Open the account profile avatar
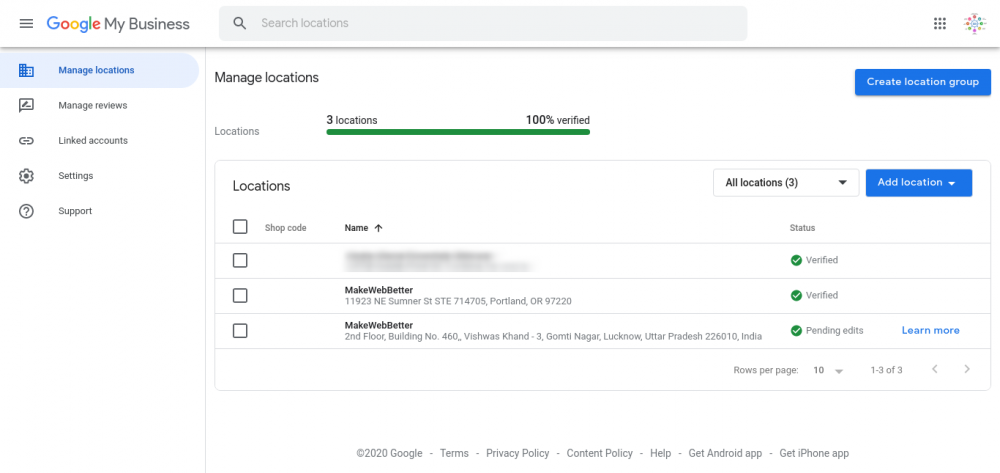This screenshot has height=473, width=1000. coord(974,24)
